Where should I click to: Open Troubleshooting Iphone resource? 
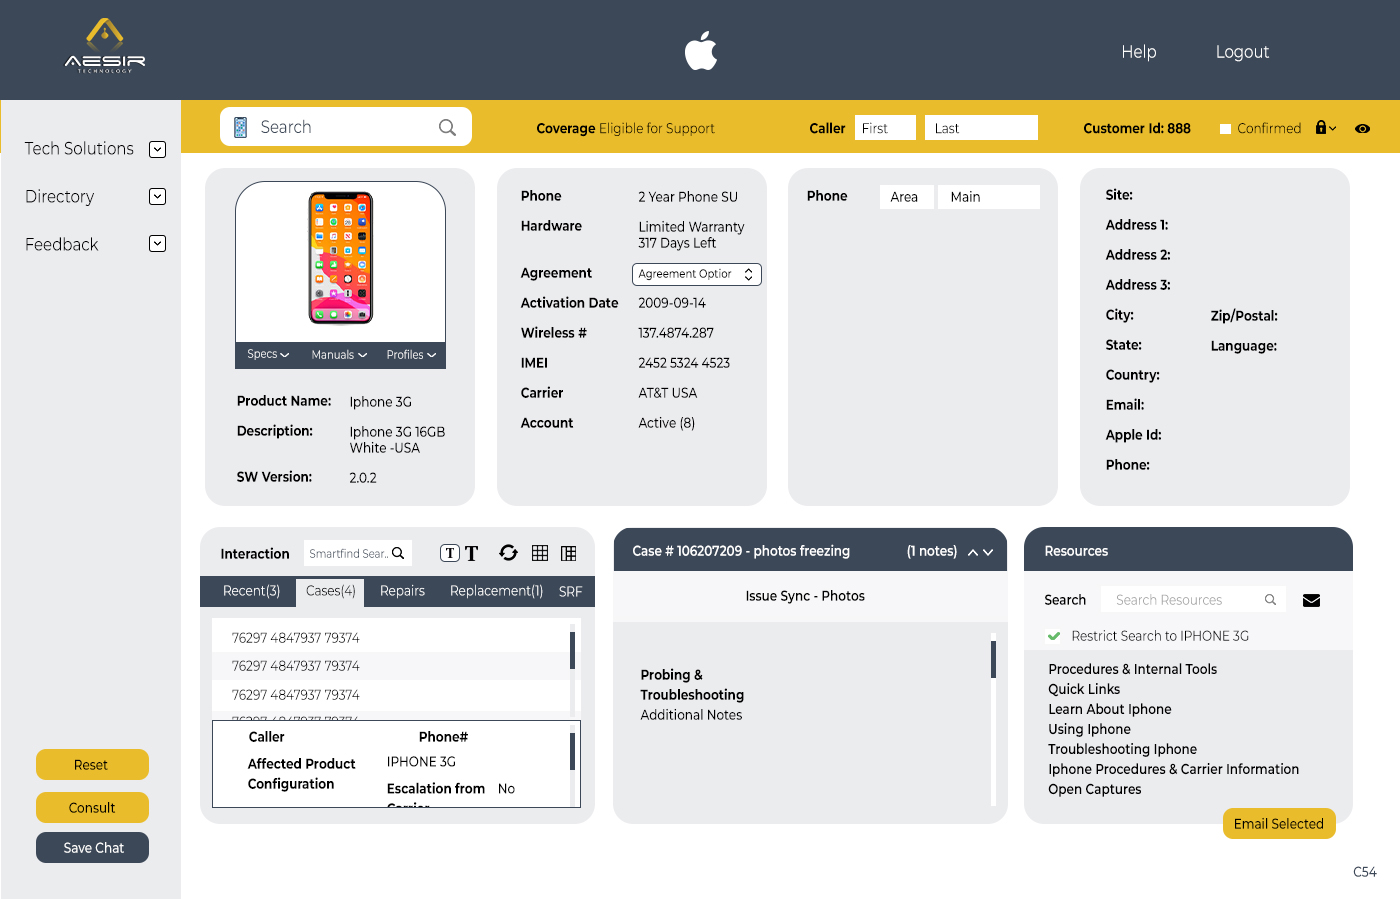pyautogui.click(x=1122, y=749)
